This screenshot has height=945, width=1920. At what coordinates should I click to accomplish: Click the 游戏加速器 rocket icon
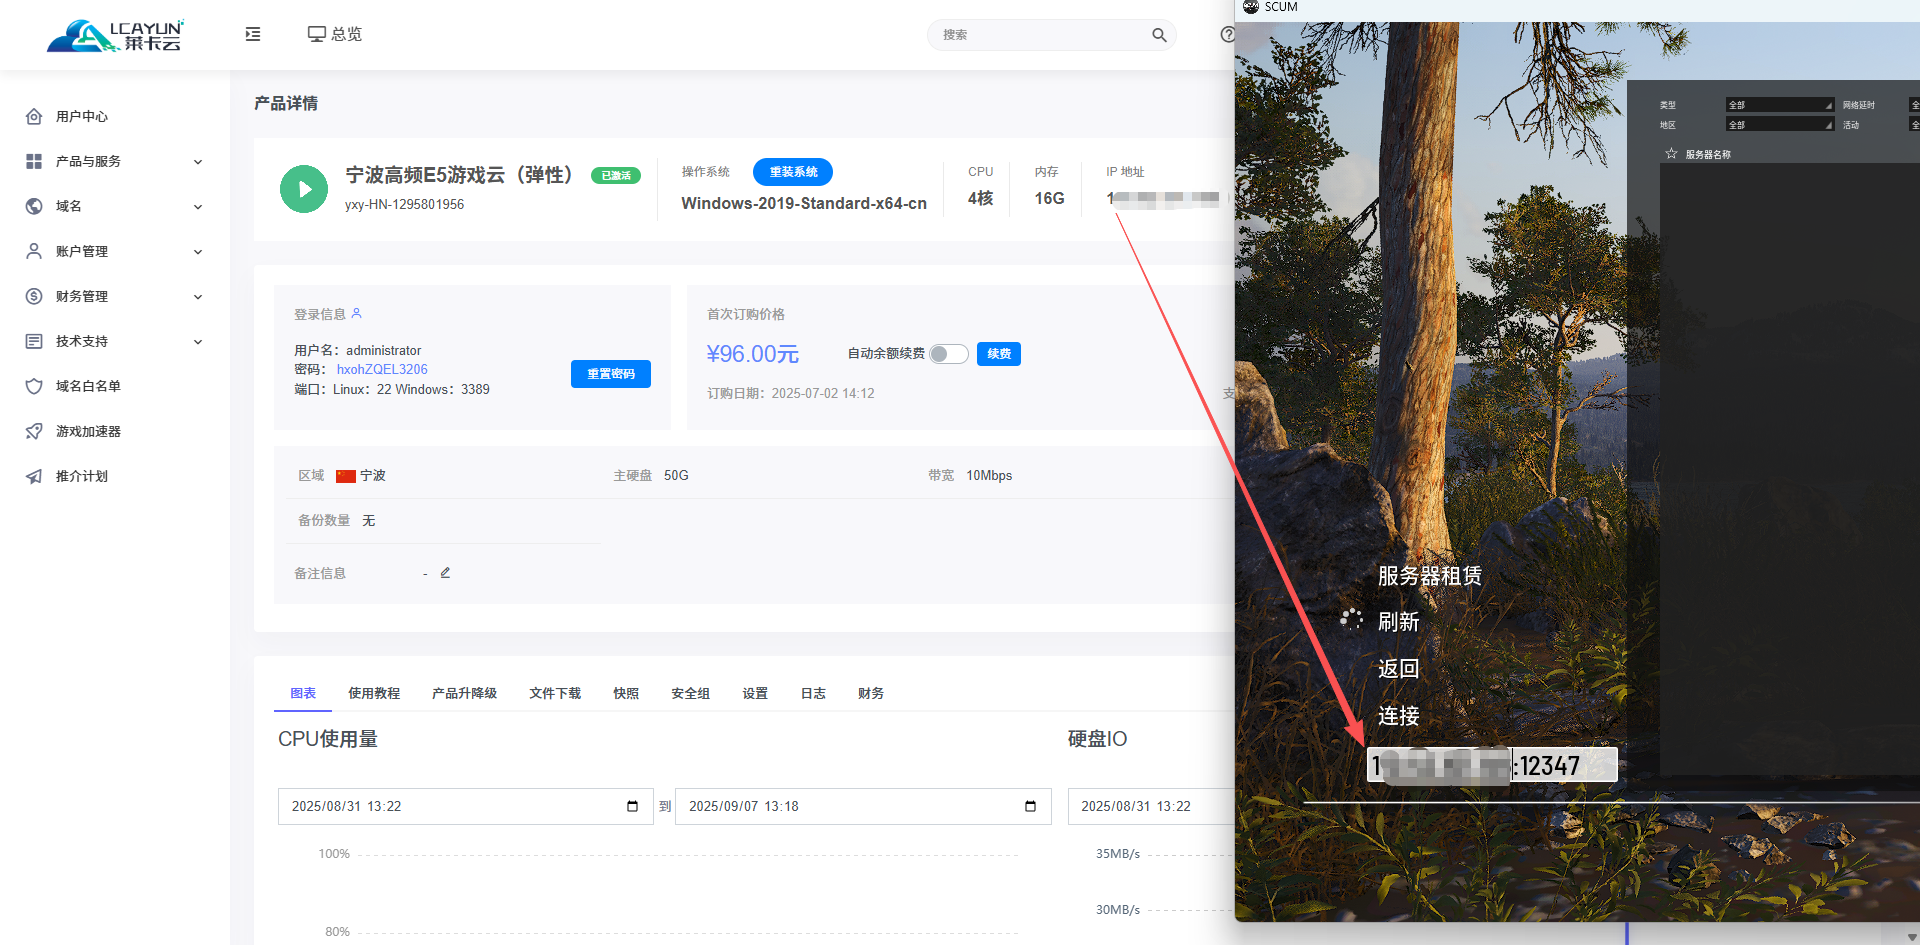[x=34, y=431]
